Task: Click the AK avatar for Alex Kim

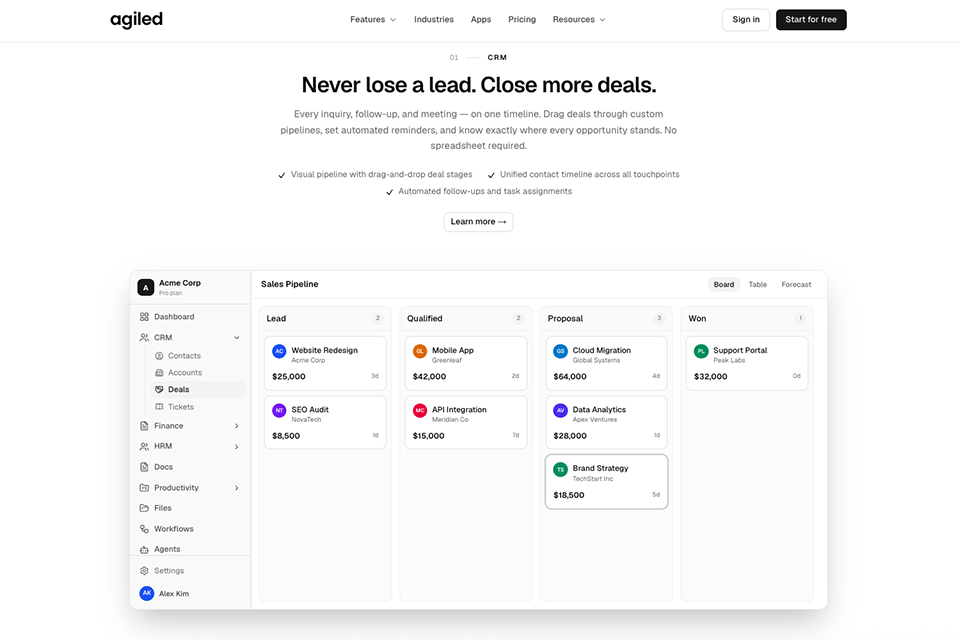Action: (146, 593)
